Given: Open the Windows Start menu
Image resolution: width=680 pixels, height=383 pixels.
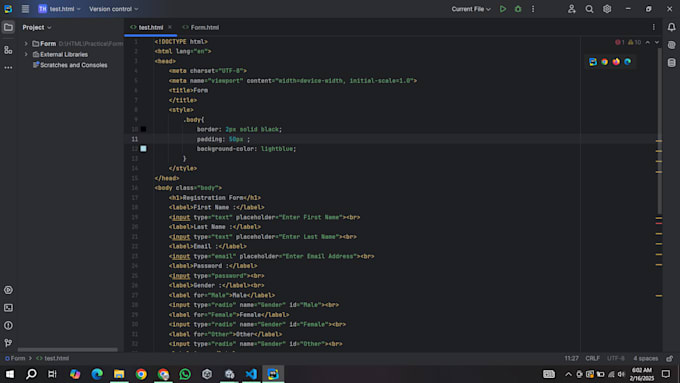Looking at the screenshot, I should tap(10, 374).
